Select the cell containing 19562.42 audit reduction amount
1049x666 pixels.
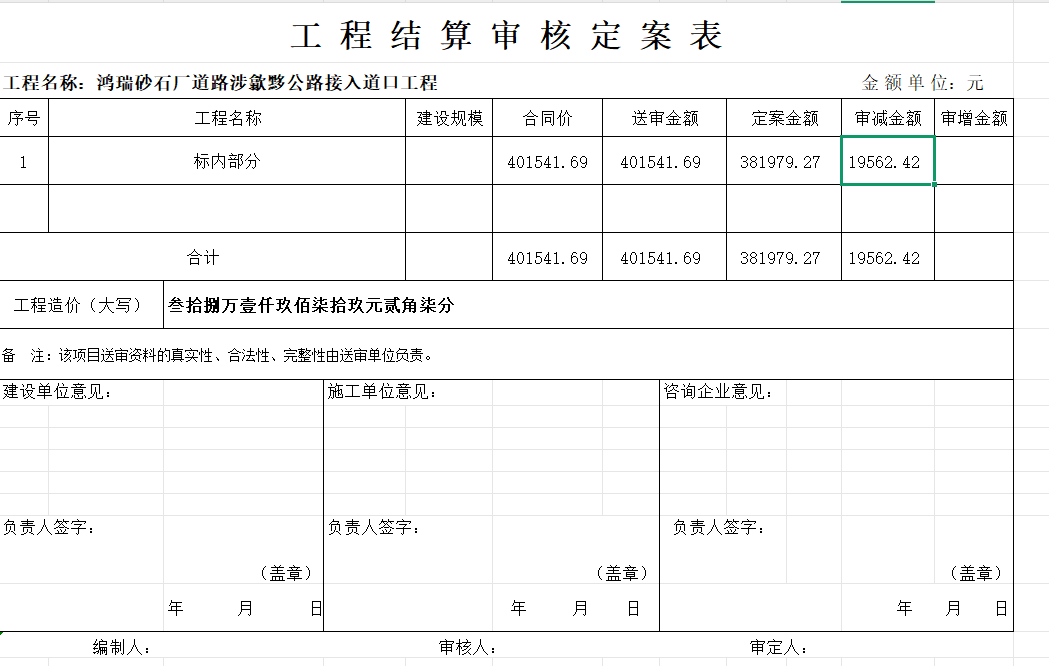point(886,161)
